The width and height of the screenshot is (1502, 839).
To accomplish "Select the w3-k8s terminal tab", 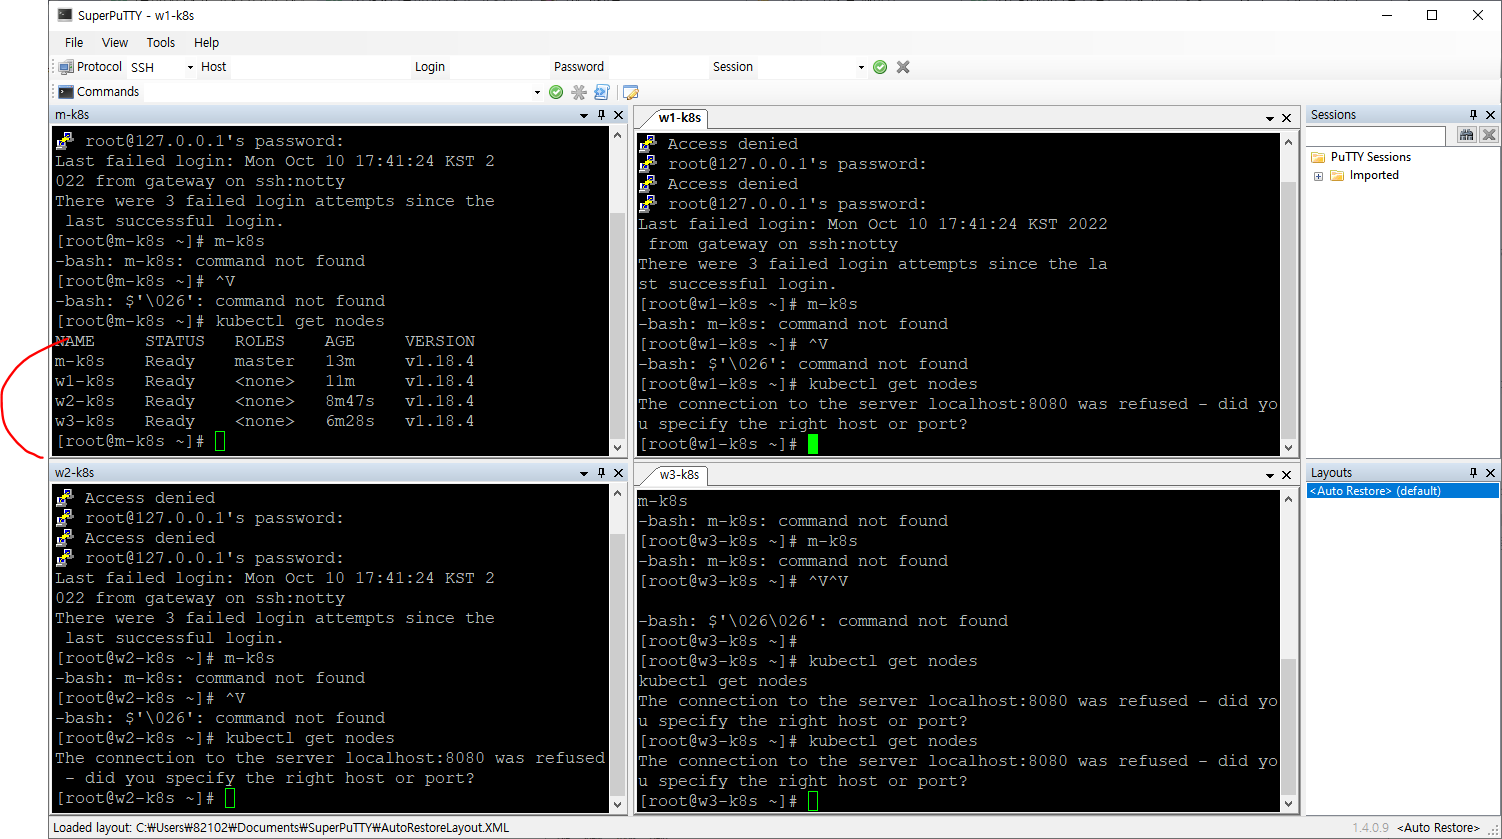I will [680, 475].
